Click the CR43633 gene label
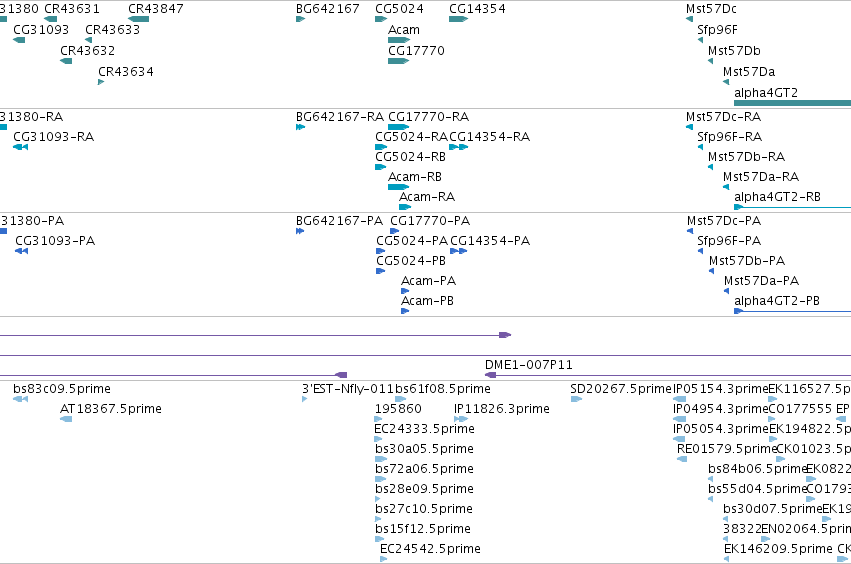The height and width of the screenshot is (564, 851). [x=112, y=29]
